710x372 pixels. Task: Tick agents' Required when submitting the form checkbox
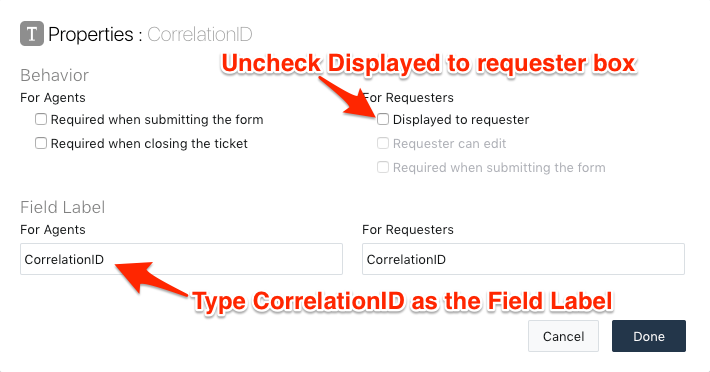(x=41, y=119)
